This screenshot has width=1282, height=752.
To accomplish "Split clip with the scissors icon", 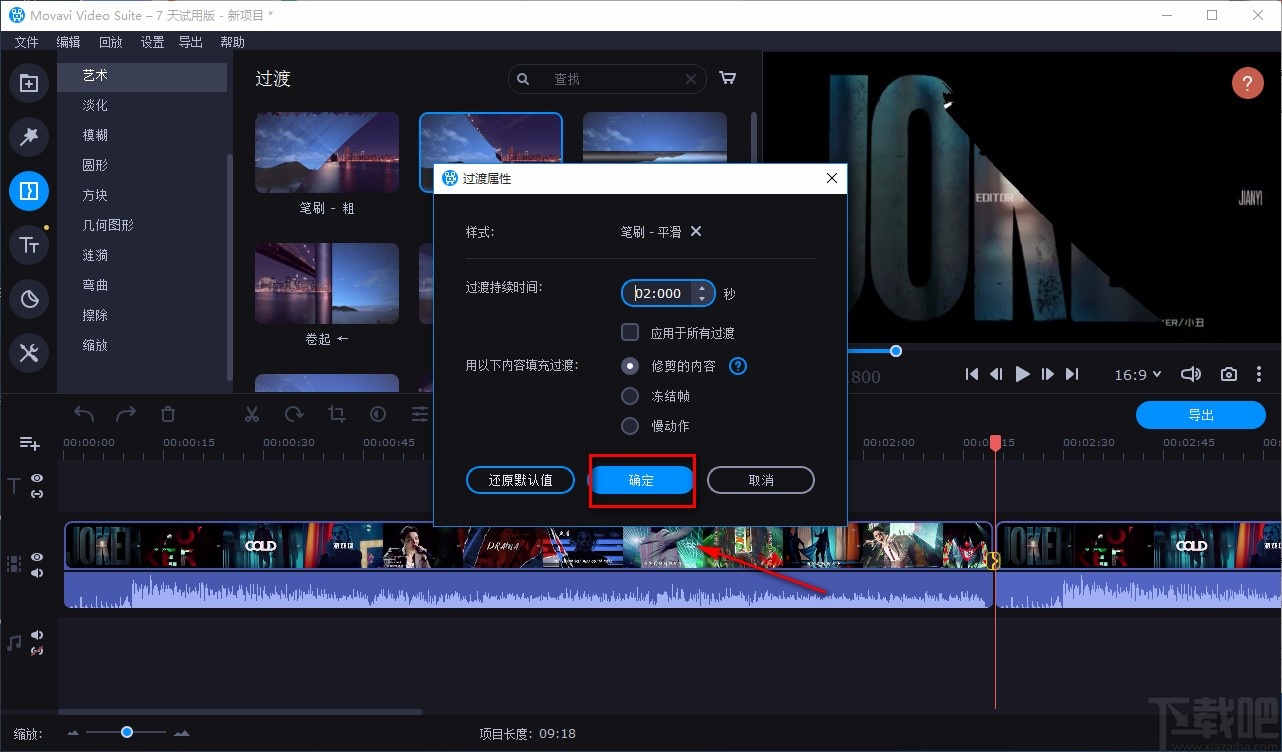I will click(x=252, y=414).
